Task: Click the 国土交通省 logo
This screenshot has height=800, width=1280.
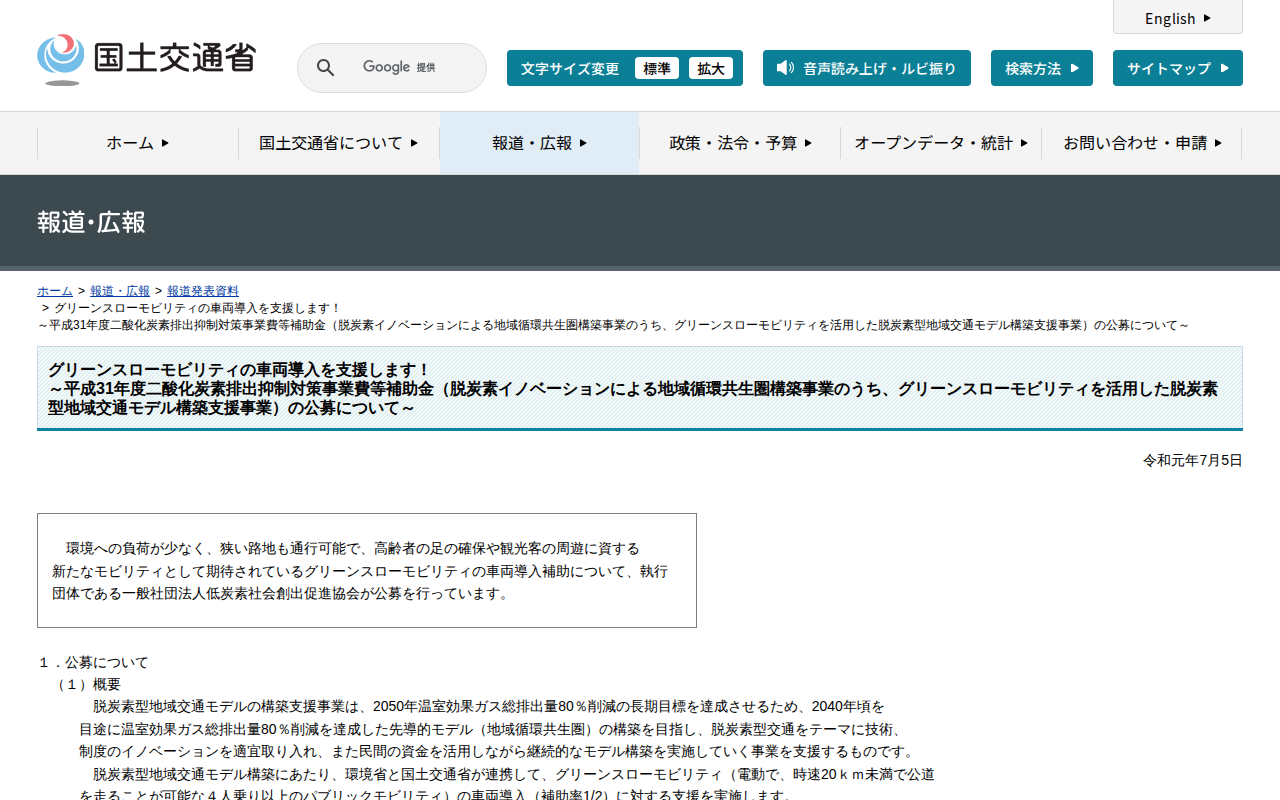Action: [x=146, y=59]
